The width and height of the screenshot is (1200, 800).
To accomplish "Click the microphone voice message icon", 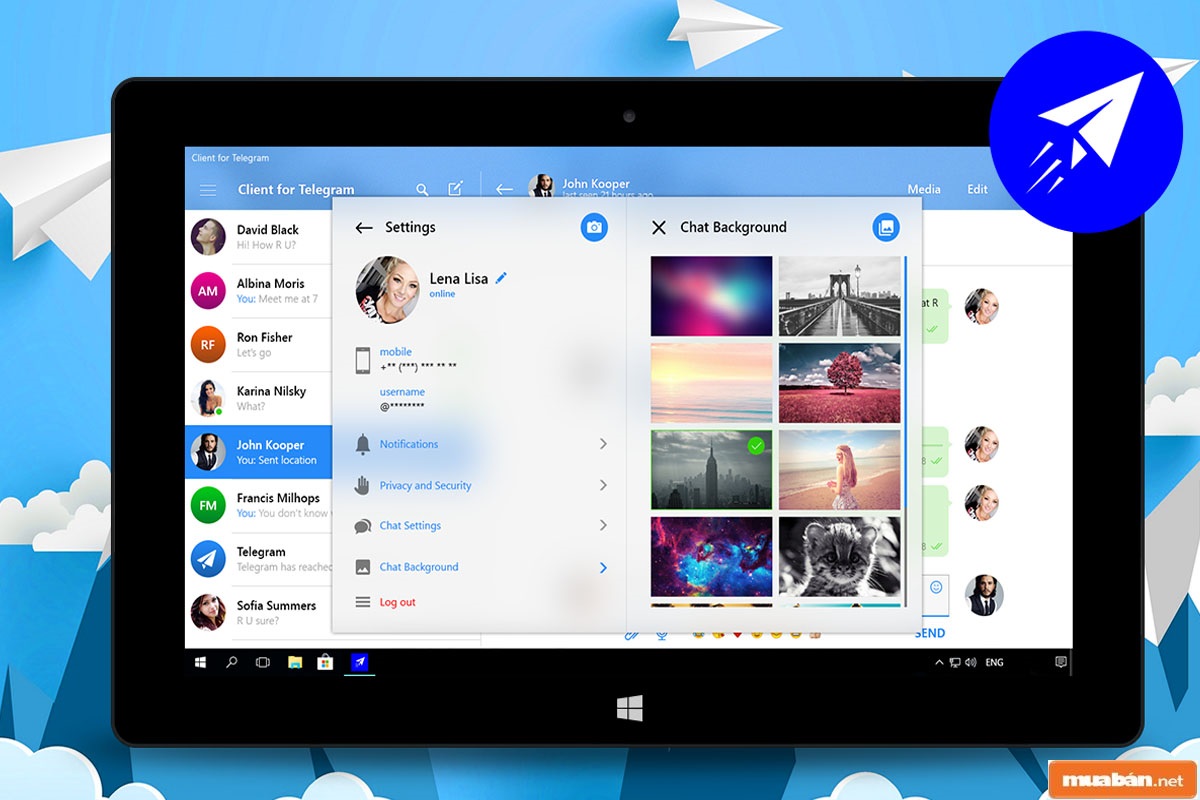I will [x=661, y=634].
